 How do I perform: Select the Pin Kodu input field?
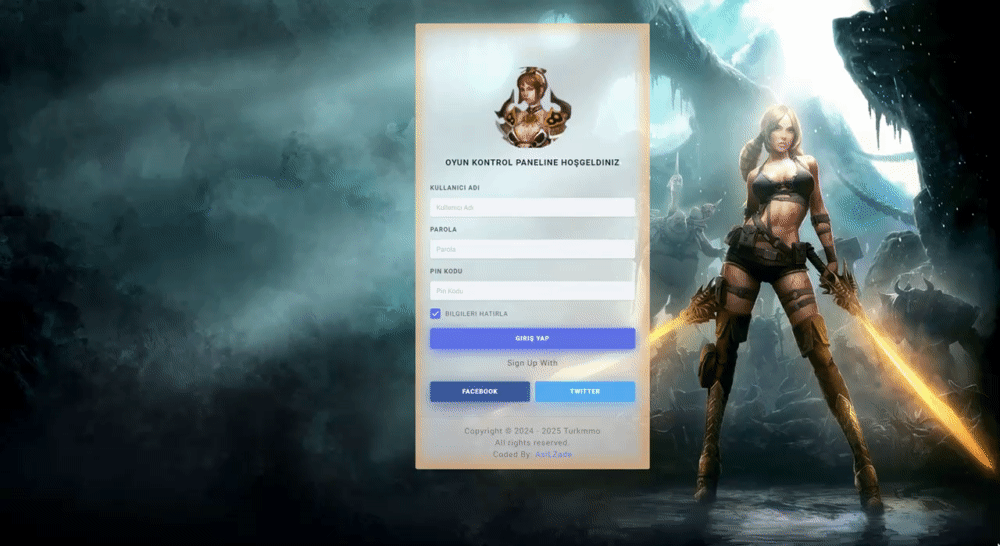pyautogui.click(x=532, y=291)
